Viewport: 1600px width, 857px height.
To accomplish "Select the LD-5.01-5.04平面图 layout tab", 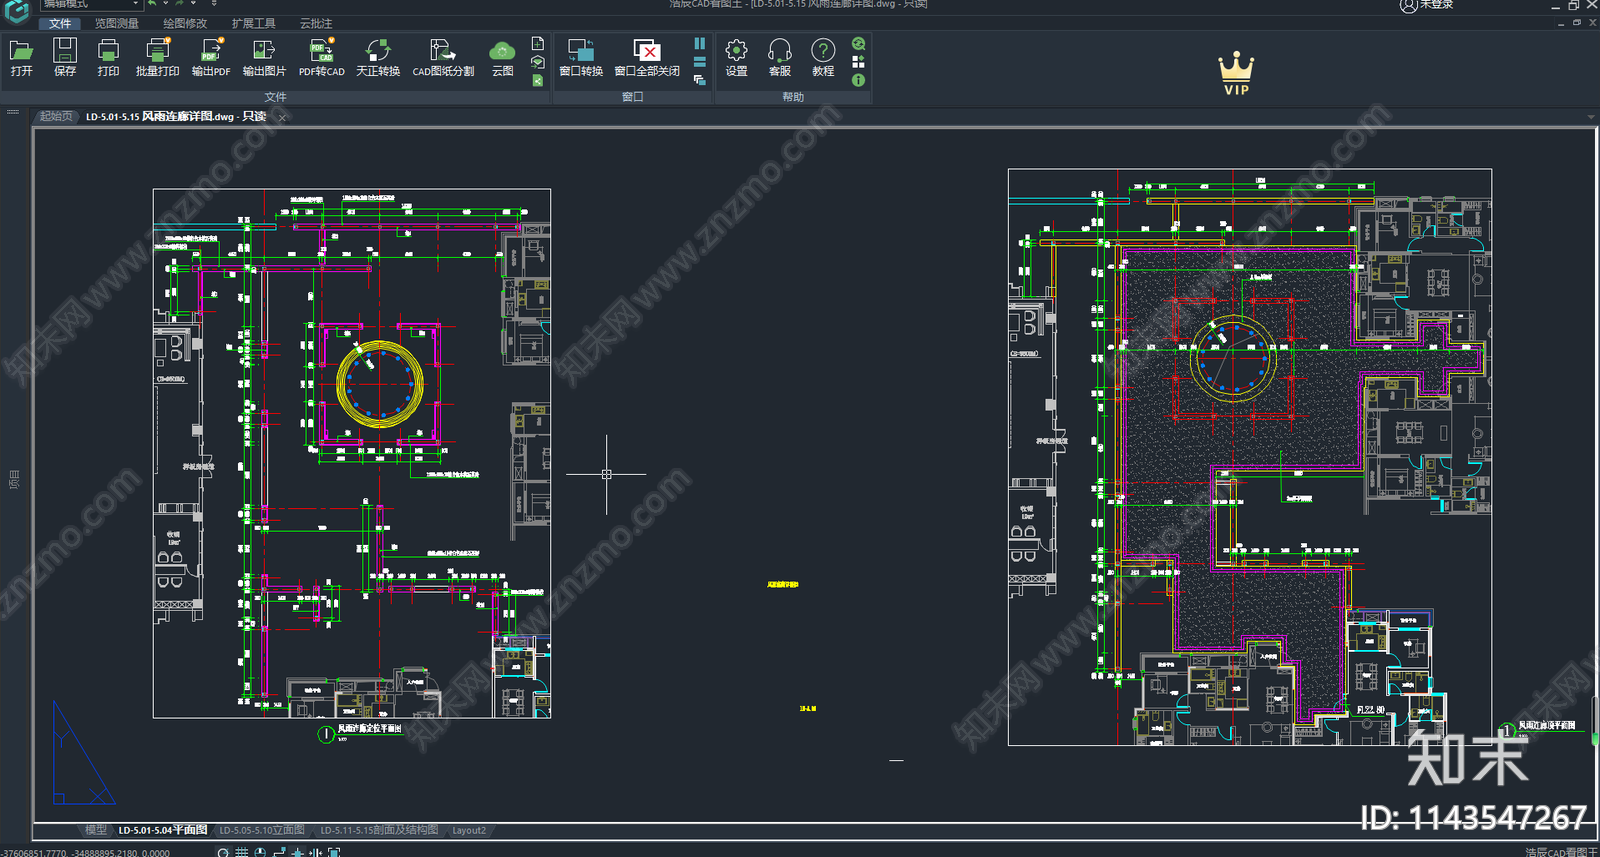I will click(x=163, y=830).
